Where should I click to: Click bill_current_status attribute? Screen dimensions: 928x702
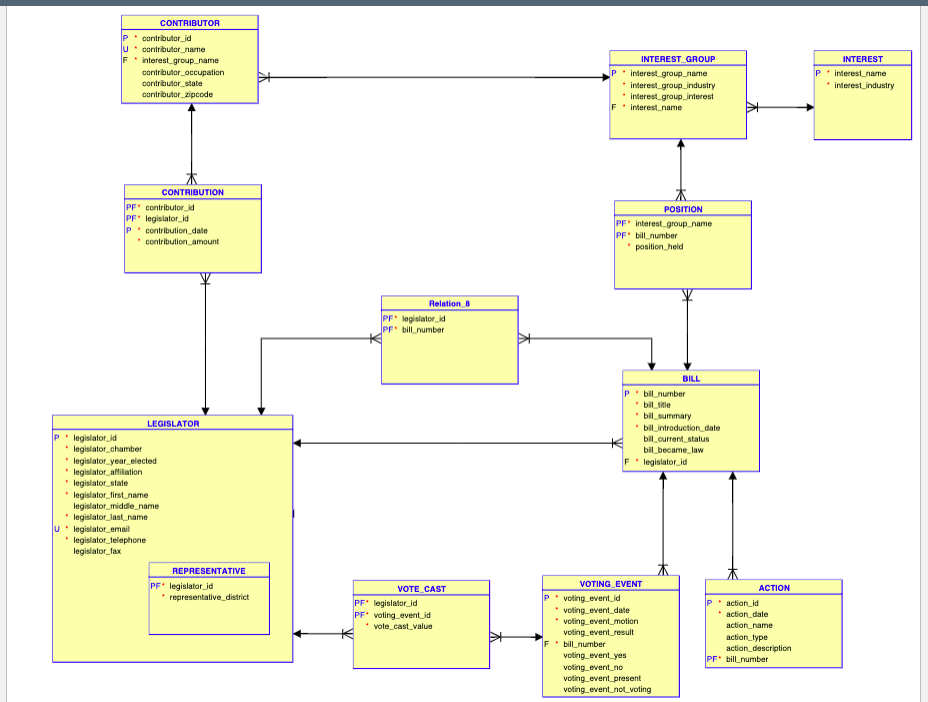click(676, 439)
